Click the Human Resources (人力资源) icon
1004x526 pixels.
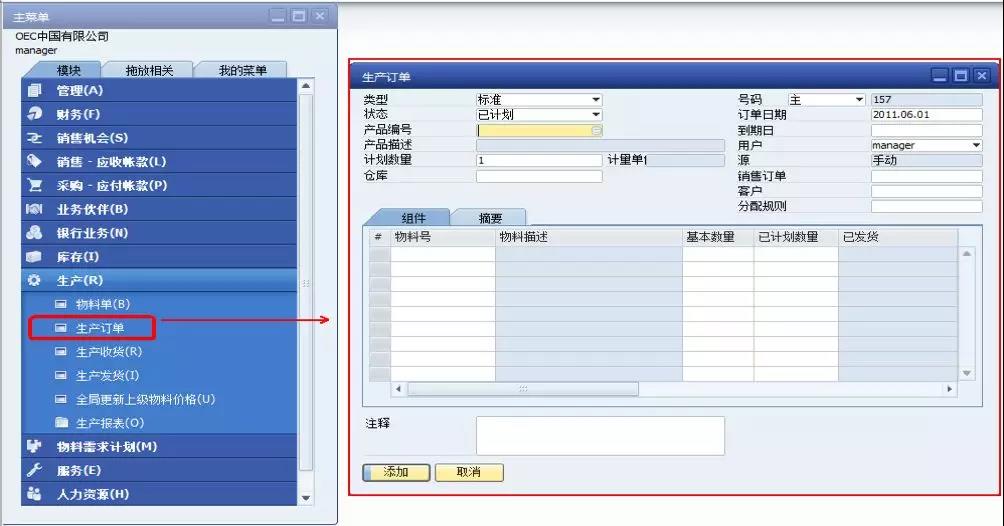pyautogui.click(x=35, y=494)
